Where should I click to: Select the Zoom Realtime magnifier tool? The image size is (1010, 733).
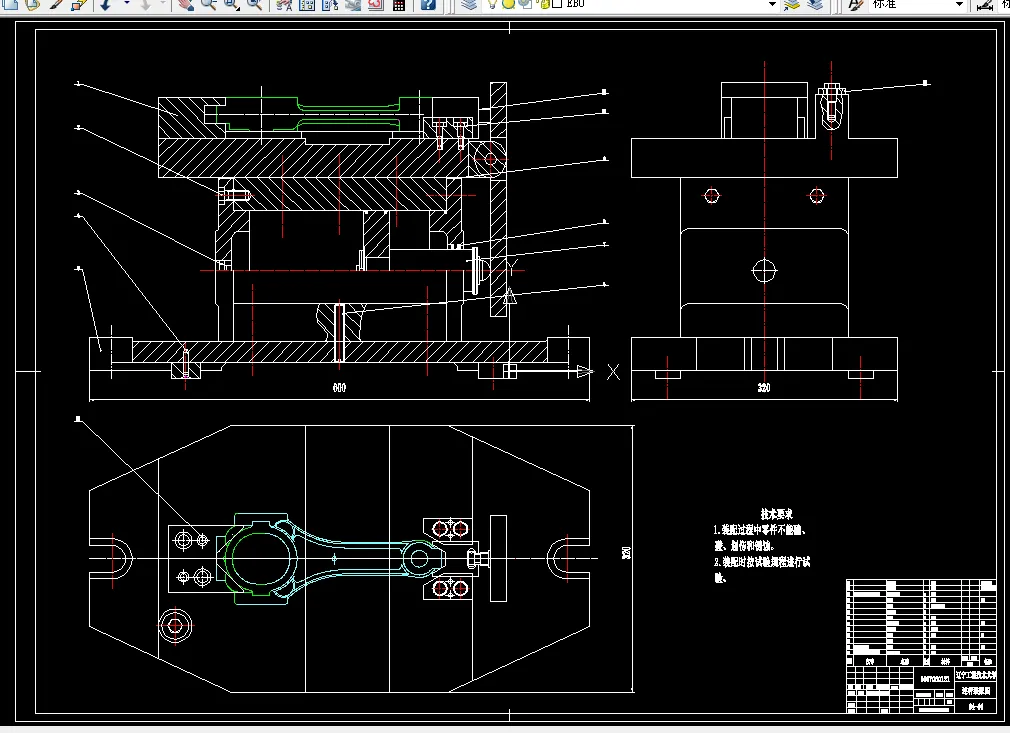[208, 5]
